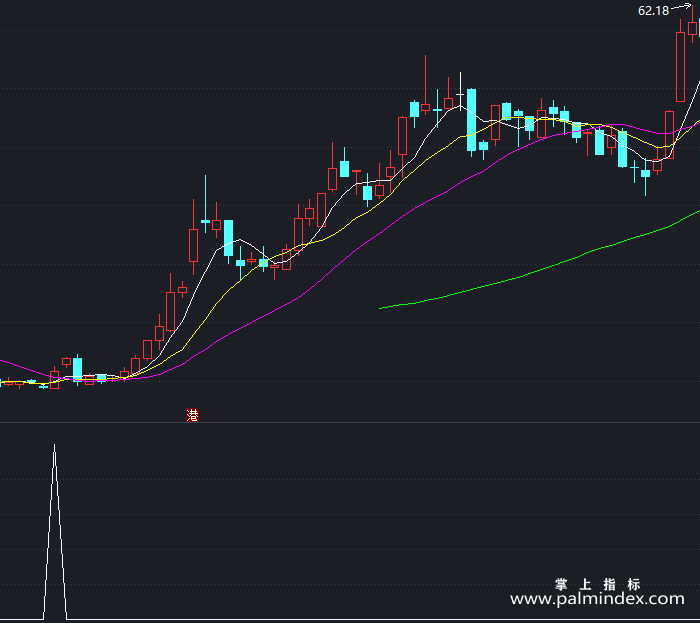
Task: Click the 62.18 high price label
Action: click(653, 11)
